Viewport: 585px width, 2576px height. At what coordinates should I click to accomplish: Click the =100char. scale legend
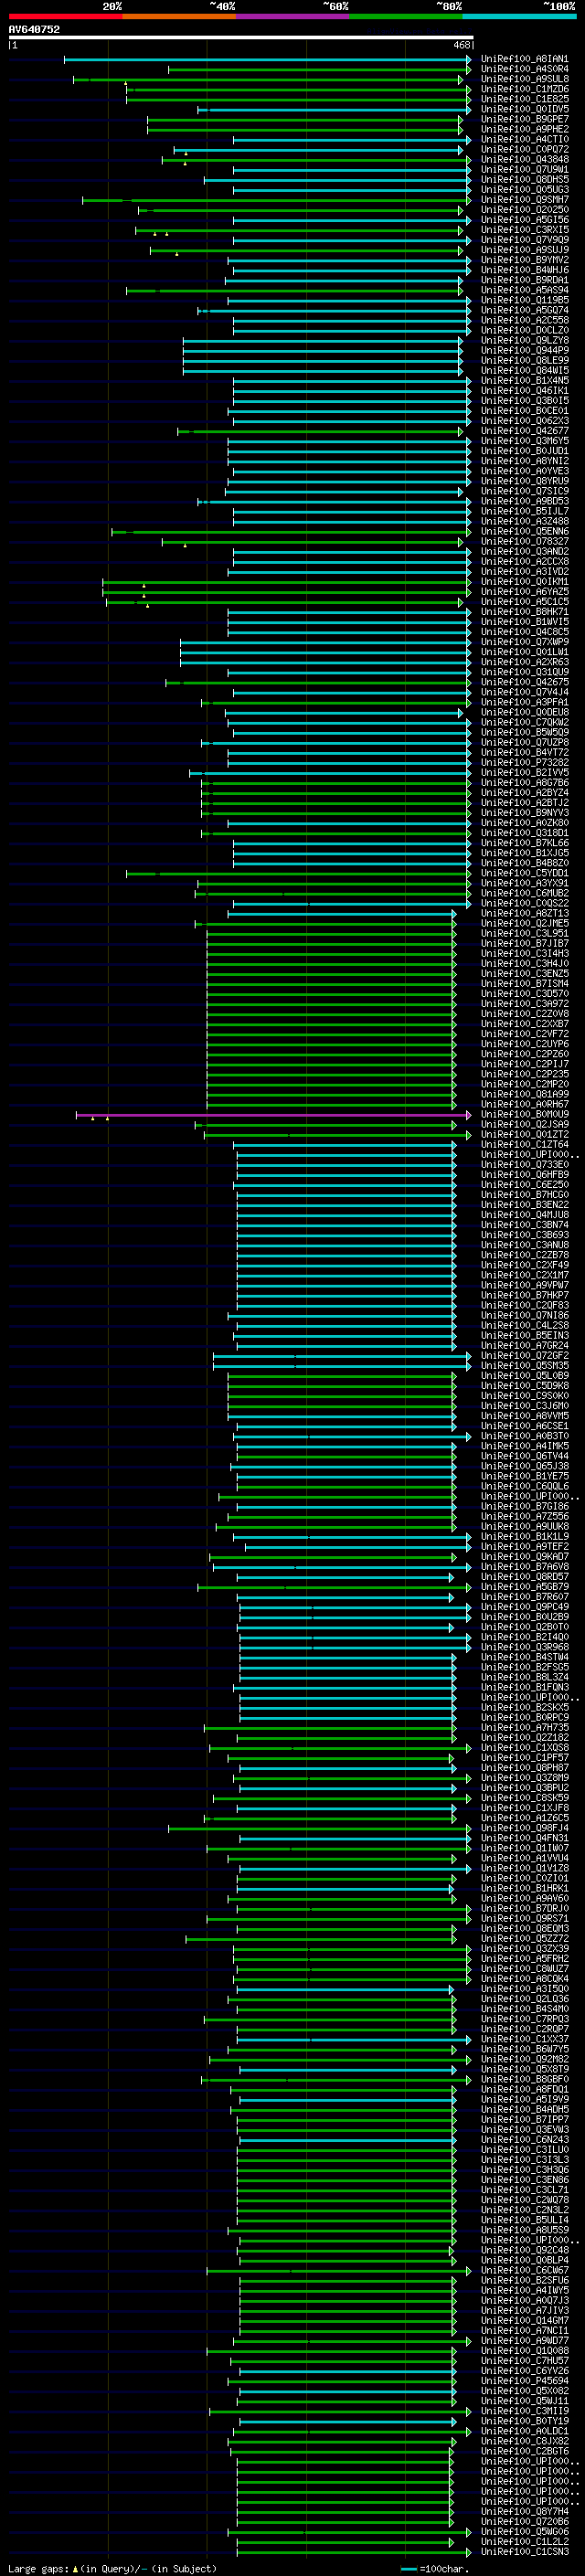[x=433, y=2568]
